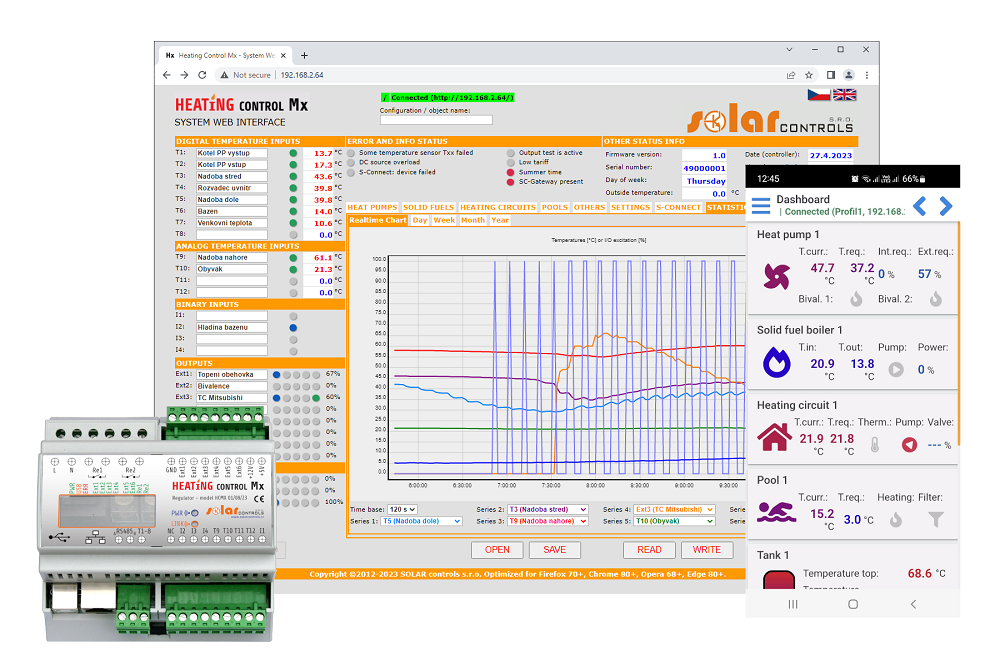
Task: Toggle first indicator of Ext1 Topeni obehovka
Action: coord(277,374)
